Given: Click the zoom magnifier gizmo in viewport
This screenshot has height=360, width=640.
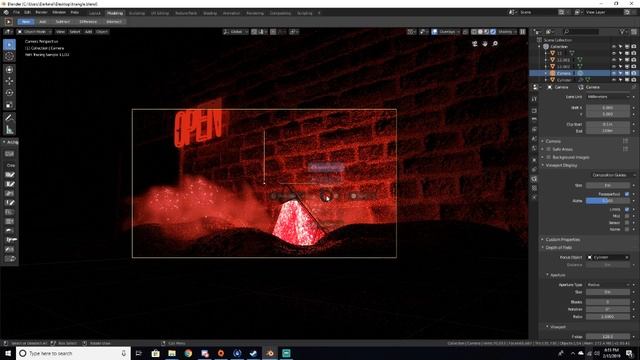Looking at the screenshot, I should [495, 44].
